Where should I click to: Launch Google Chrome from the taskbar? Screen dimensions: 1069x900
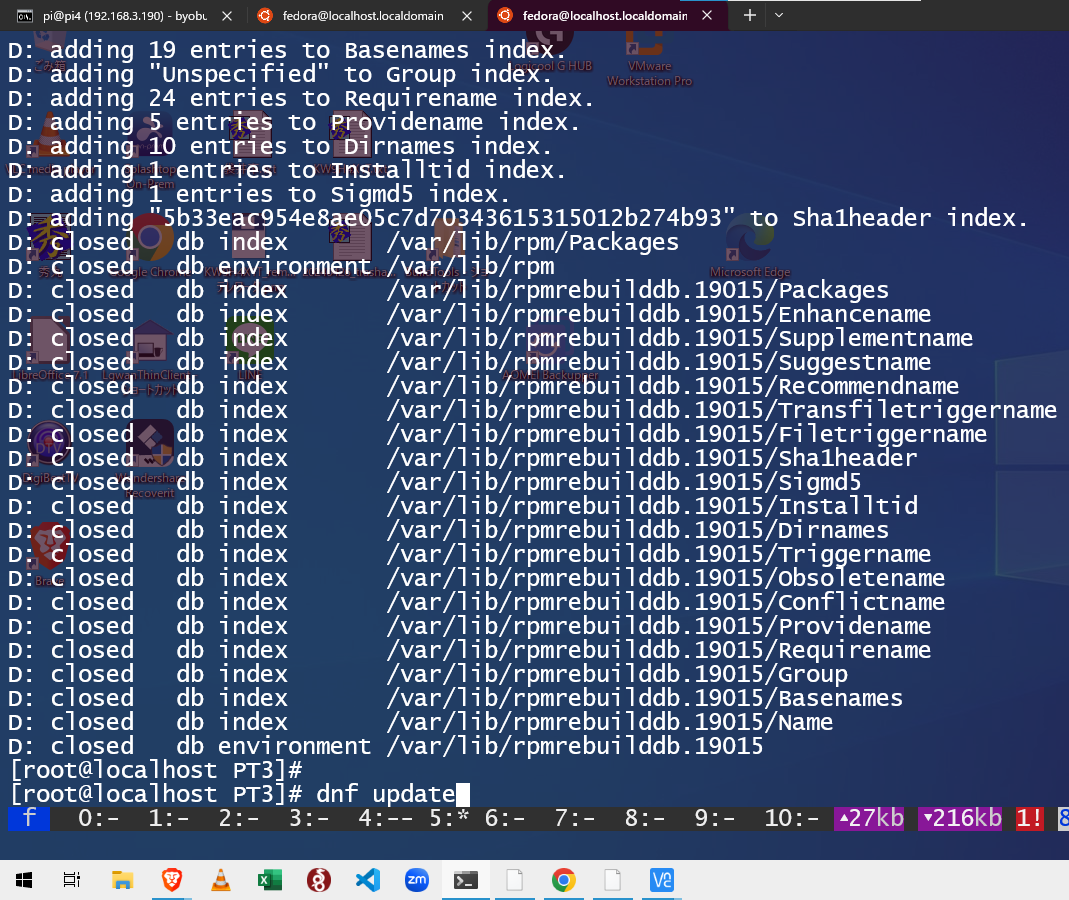coord(563,880)
